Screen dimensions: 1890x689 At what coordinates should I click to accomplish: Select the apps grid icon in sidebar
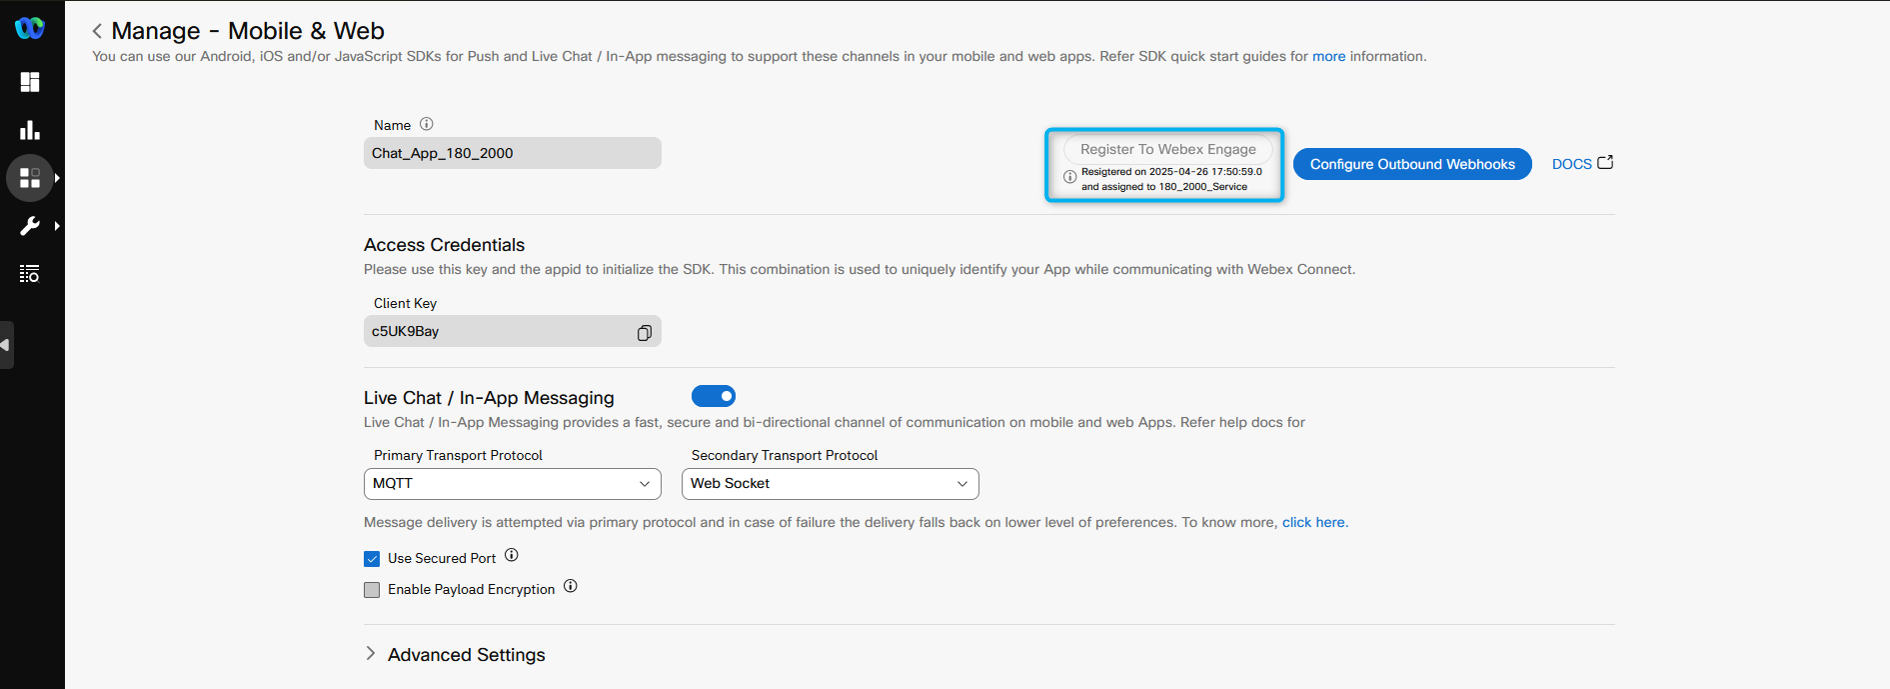pyautogui.click(x=30, y=178)
